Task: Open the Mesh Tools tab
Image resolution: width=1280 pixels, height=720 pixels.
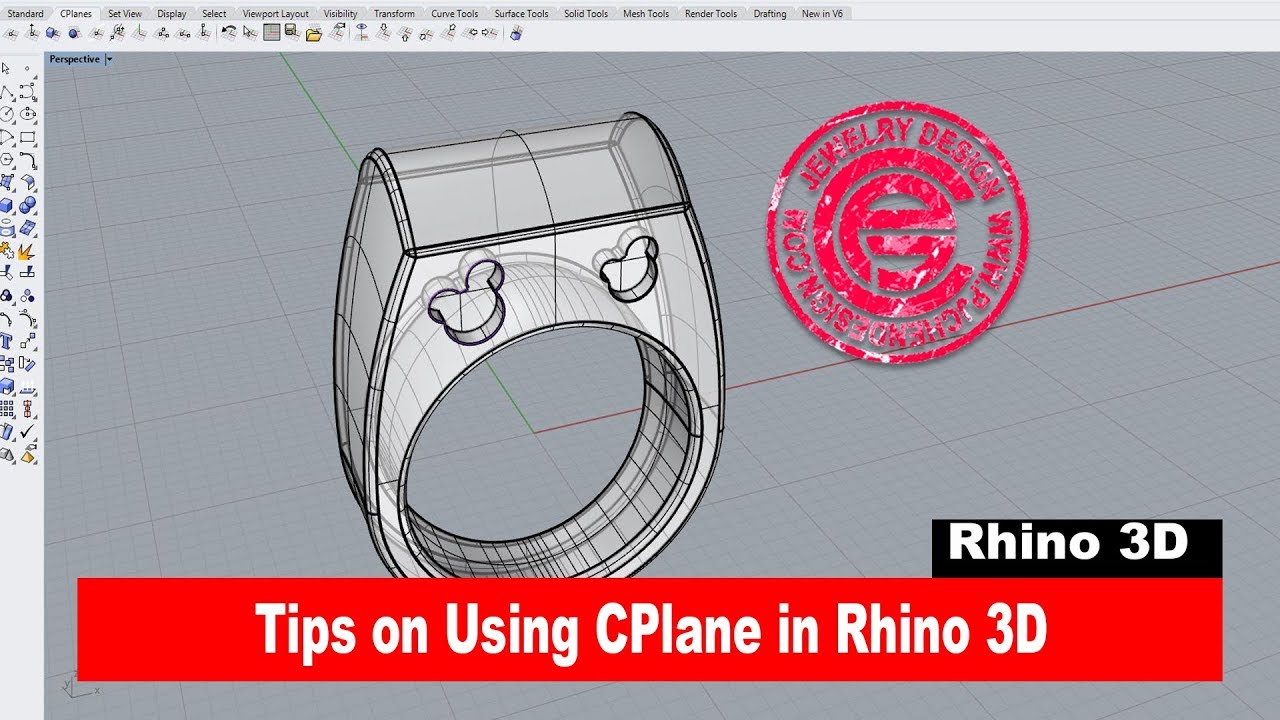Action: pyautogui.click(x=646, y=14)
